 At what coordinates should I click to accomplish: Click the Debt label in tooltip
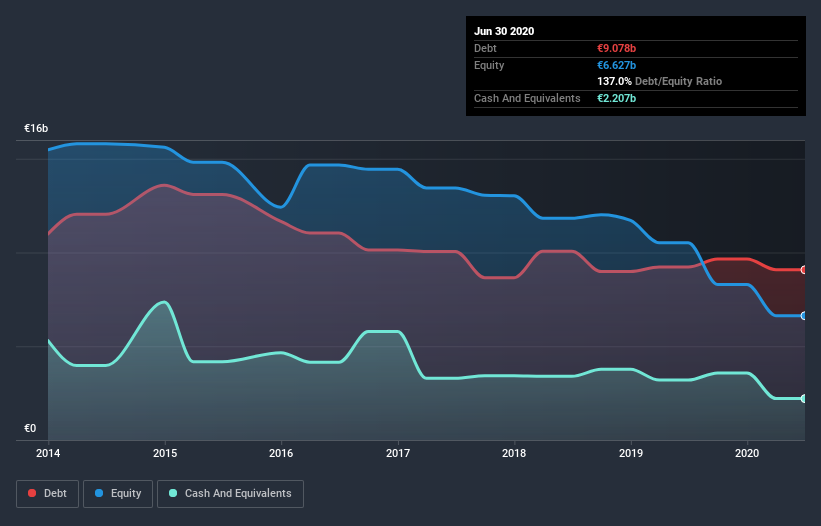click(x=485, y=48)
